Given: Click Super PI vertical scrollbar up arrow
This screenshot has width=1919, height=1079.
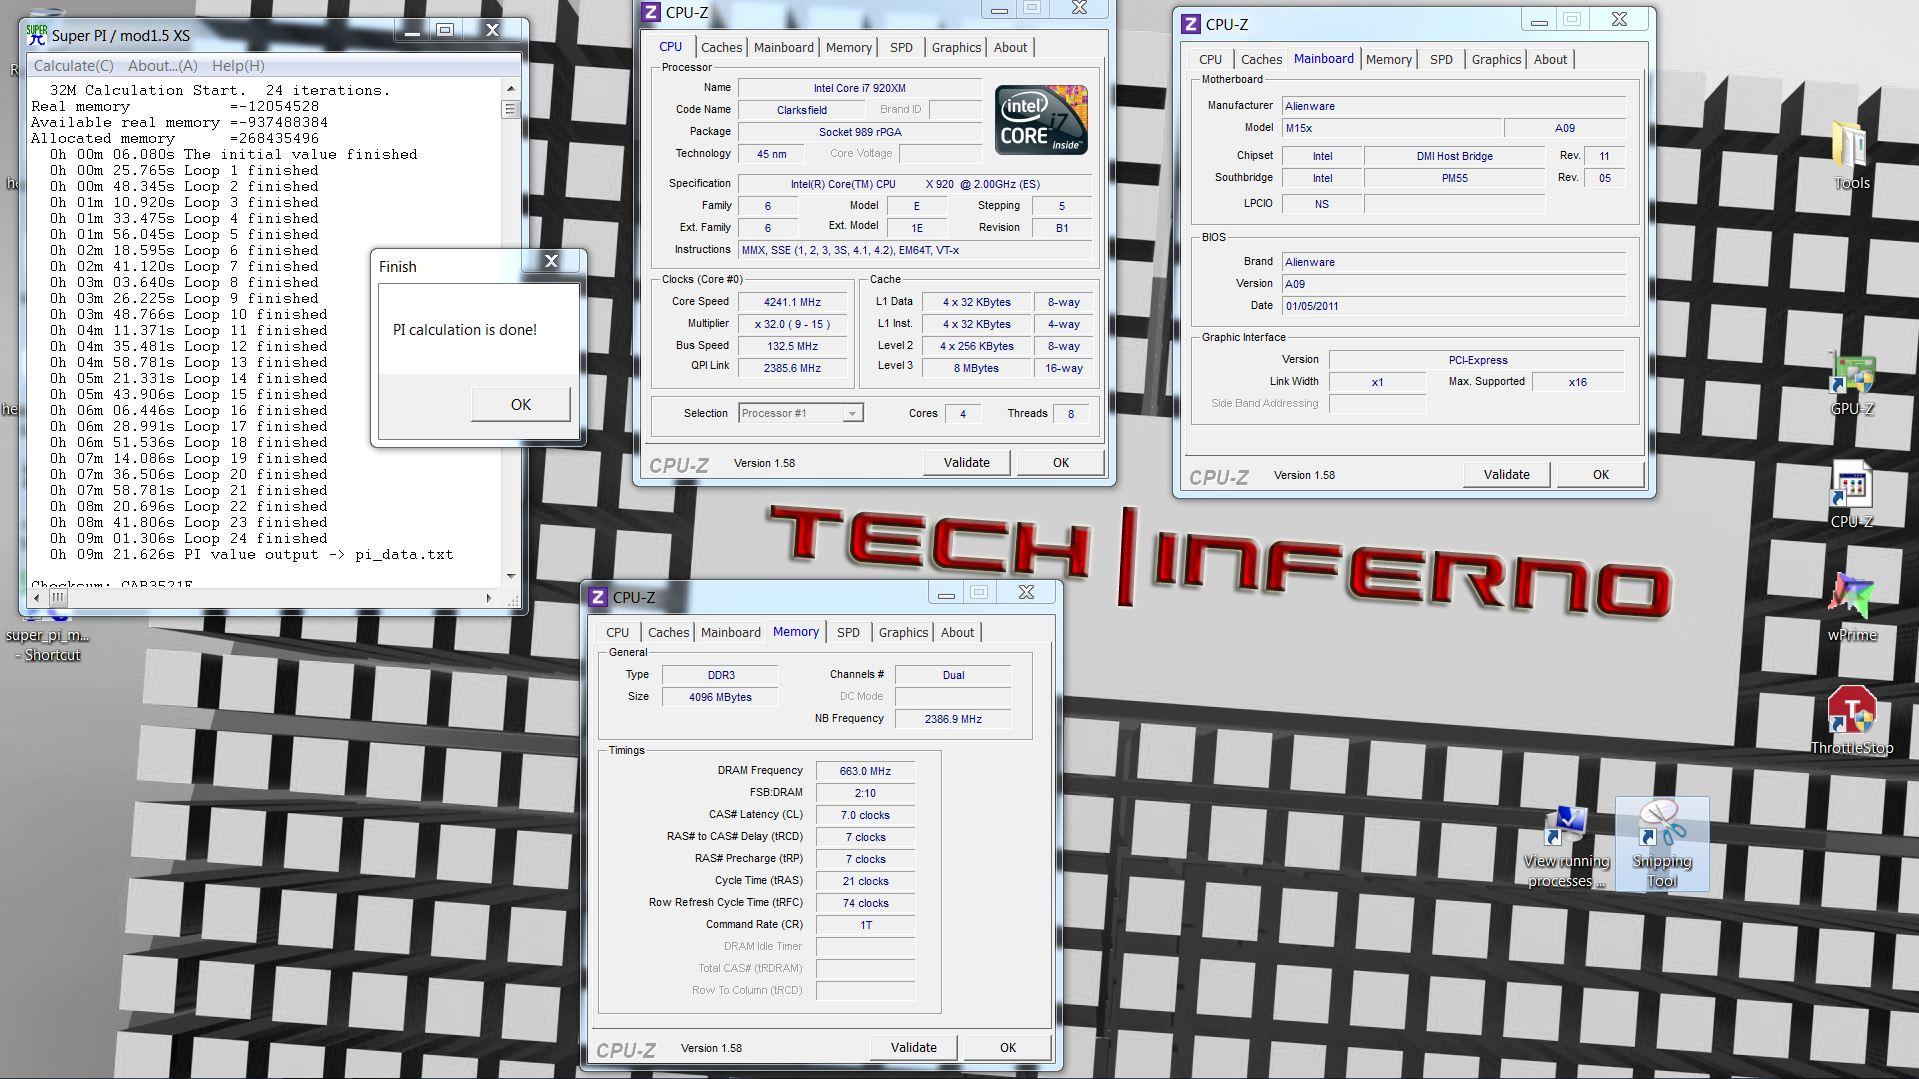Looking at the screenshot, I should 511,89.
